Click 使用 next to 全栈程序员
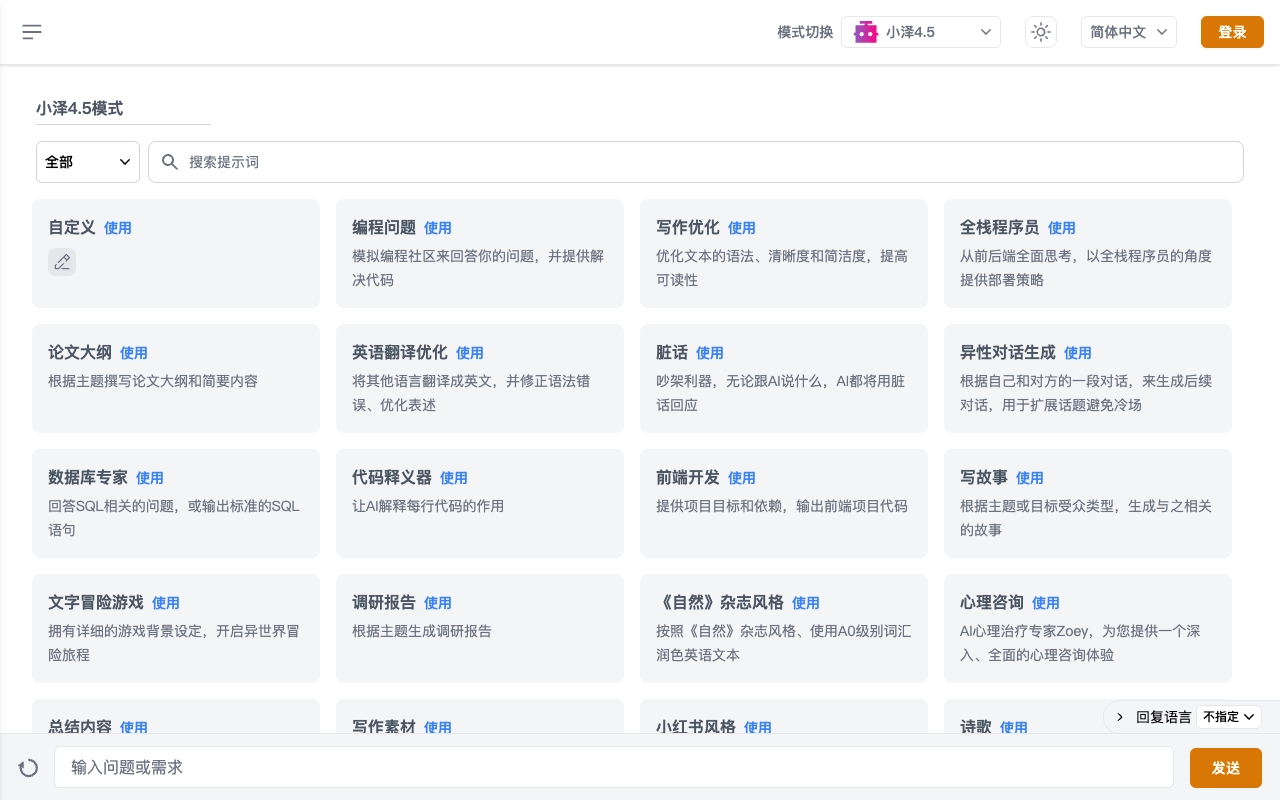This screenshot has height=800, width=1280. [x=1062, y=228]
